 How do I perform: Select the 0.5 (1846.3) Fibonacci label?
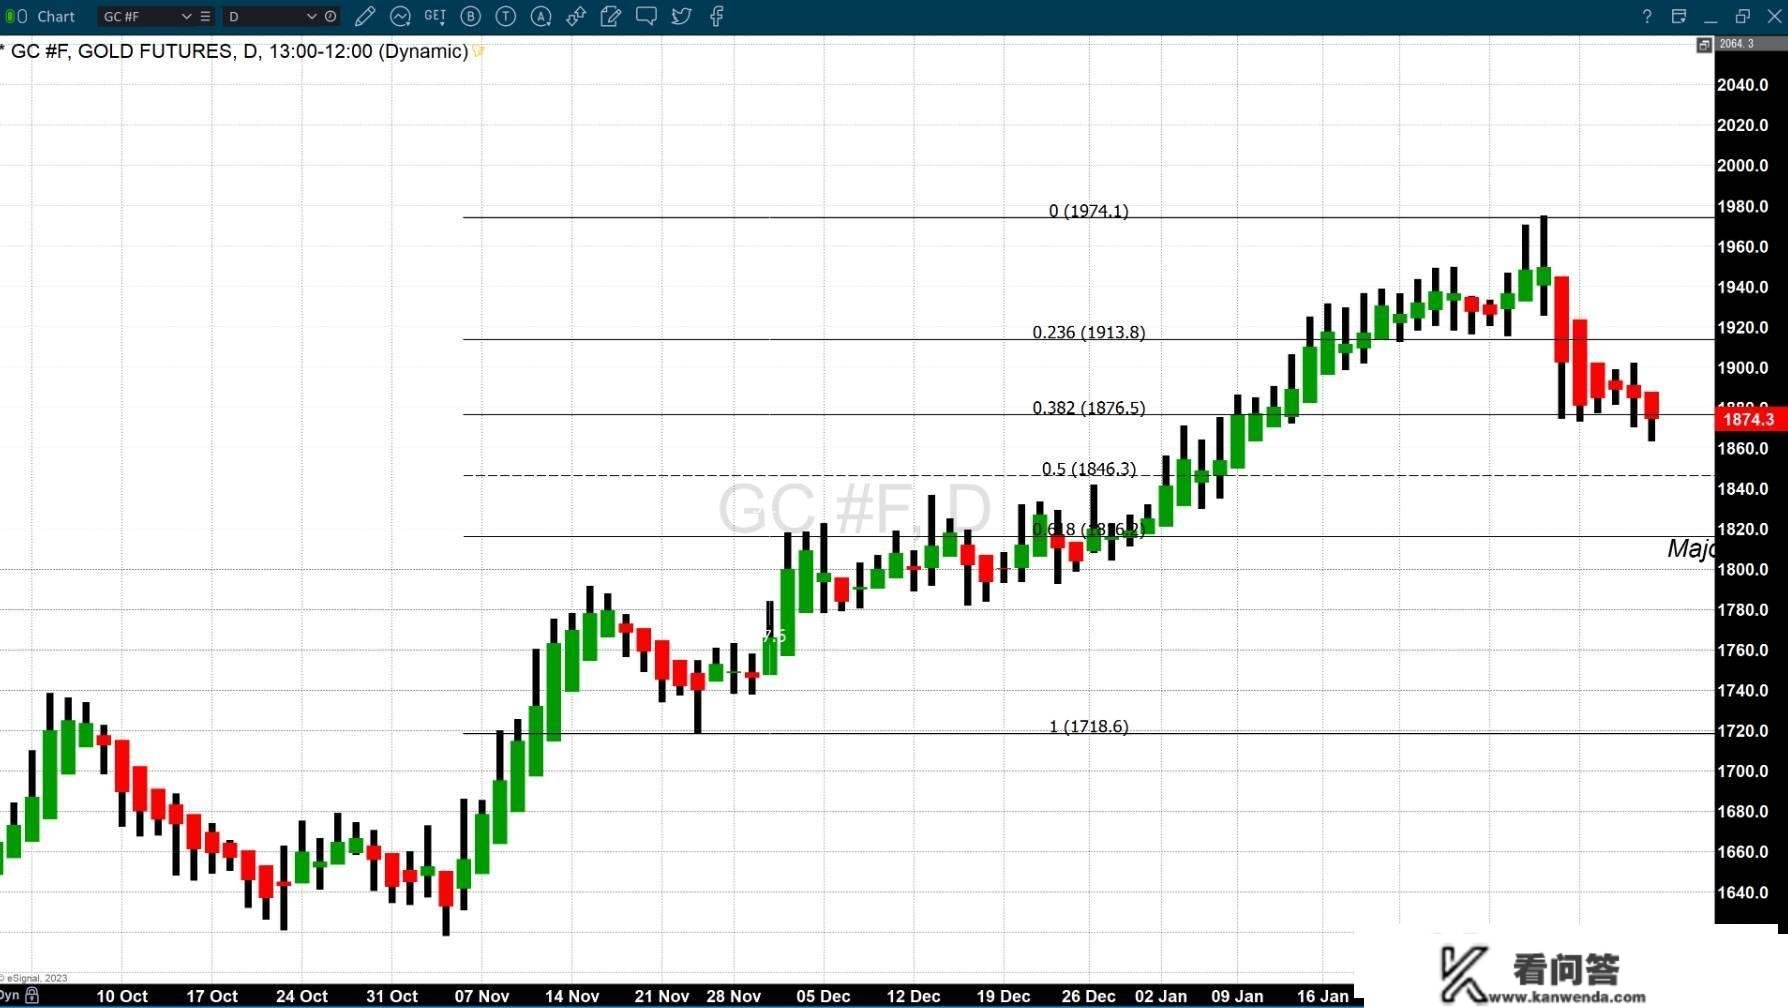1088,469
